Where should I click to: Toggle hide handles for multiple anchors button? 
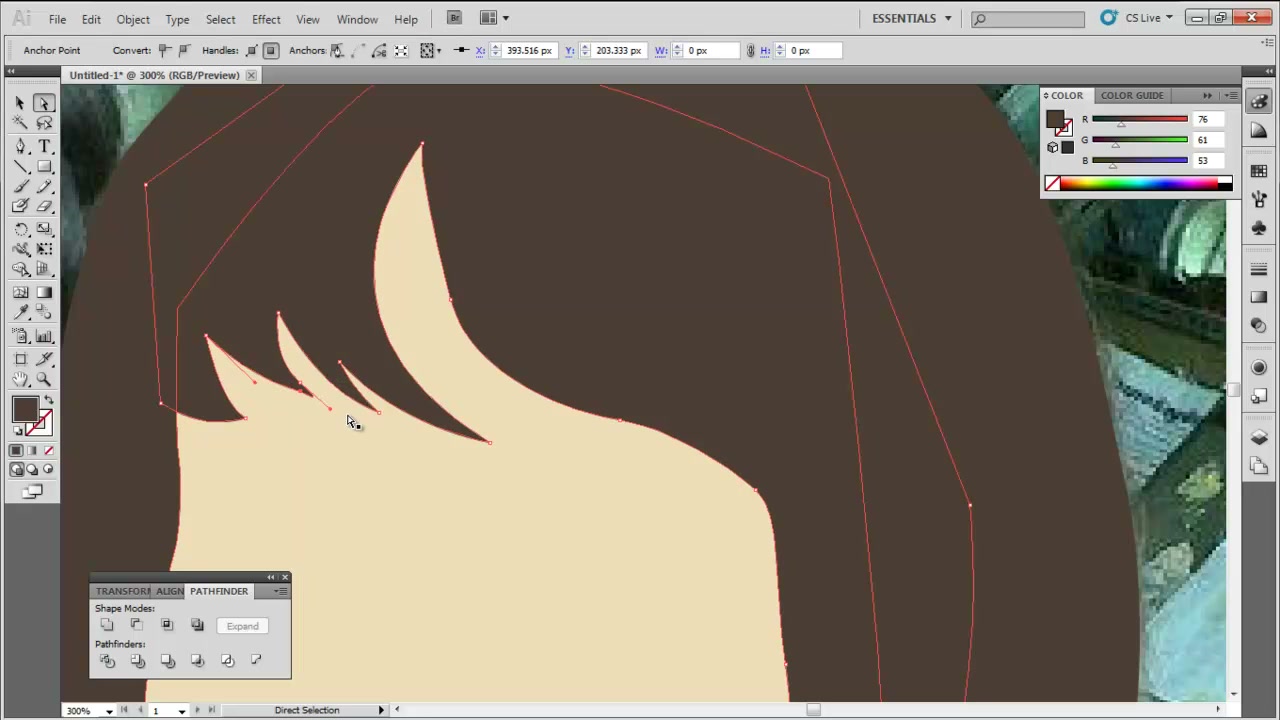tap(270, 50)
